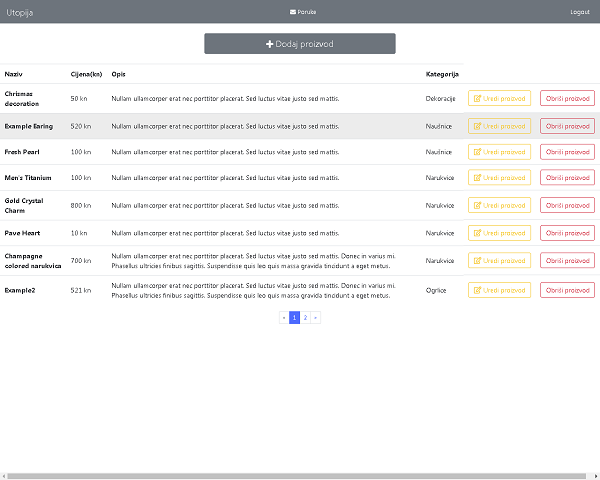Viewport: 600px width, 480px height.
Task: Edit the Example Earing product
Action: (499, 126)
